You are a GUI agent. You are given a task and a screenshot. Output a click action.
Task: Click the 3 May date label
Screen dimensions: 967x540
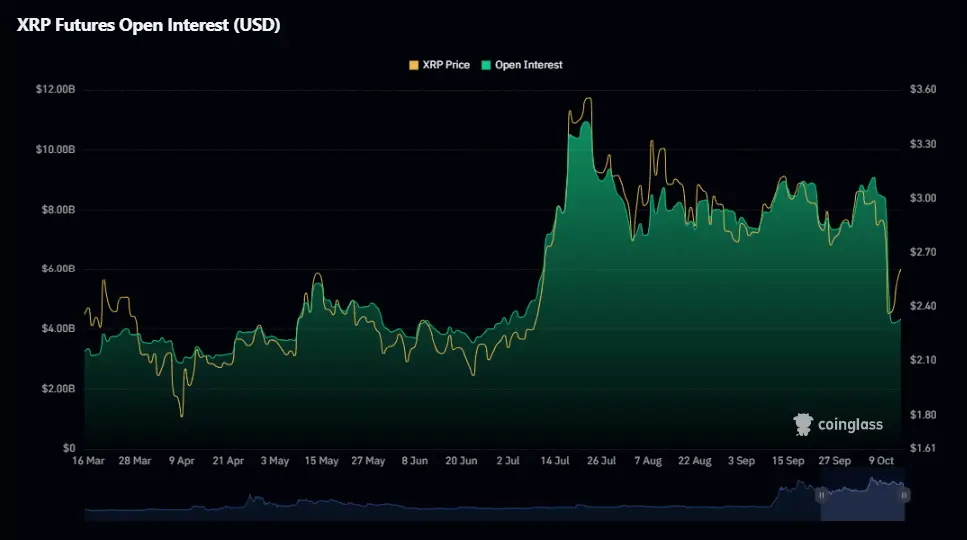274,460
